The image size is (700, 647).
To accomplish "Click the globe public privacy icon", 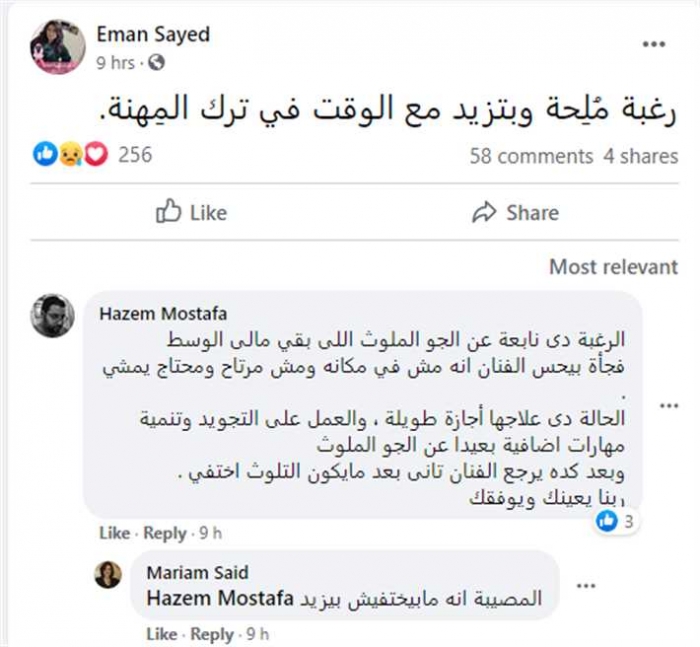I will (155, 64).
